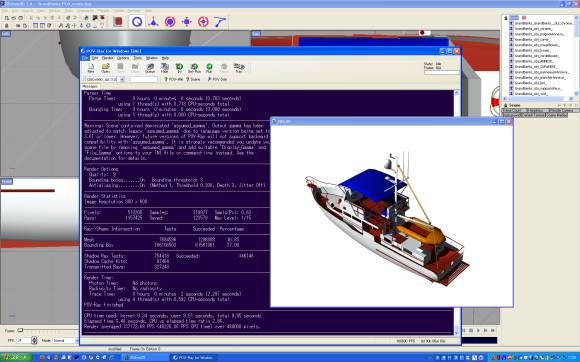Click the Queue icon in POV-Ray toolbar
Screen dimensions: 580x362
coord(150,68)
